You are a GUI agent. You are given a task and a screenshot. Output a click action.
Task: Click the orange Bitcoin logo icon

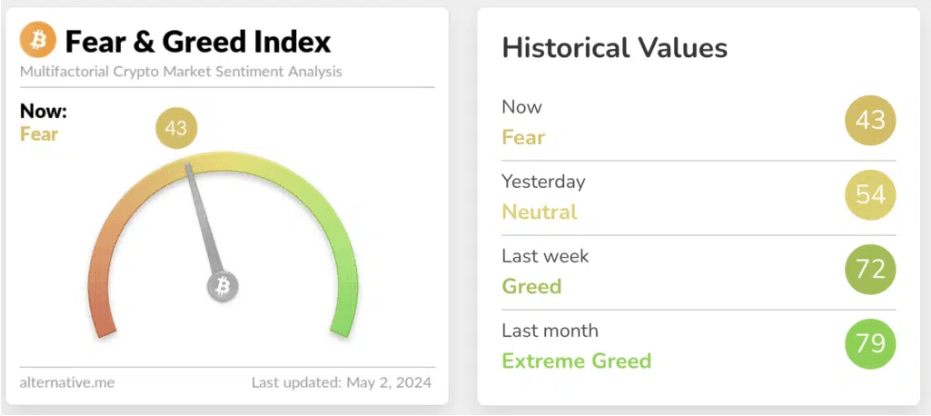click(37, 40)
